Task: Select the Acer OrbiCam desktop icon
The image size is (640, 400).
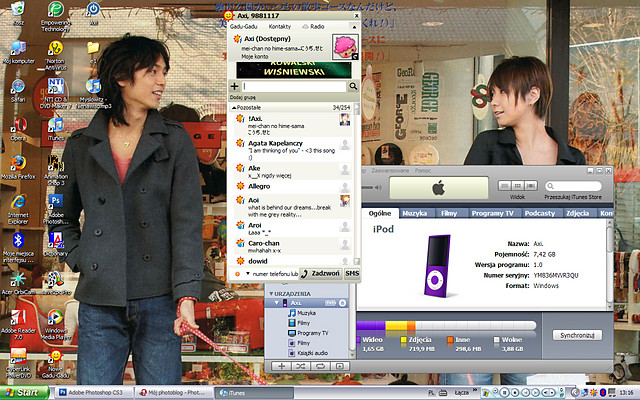Action: coord(18,283)
